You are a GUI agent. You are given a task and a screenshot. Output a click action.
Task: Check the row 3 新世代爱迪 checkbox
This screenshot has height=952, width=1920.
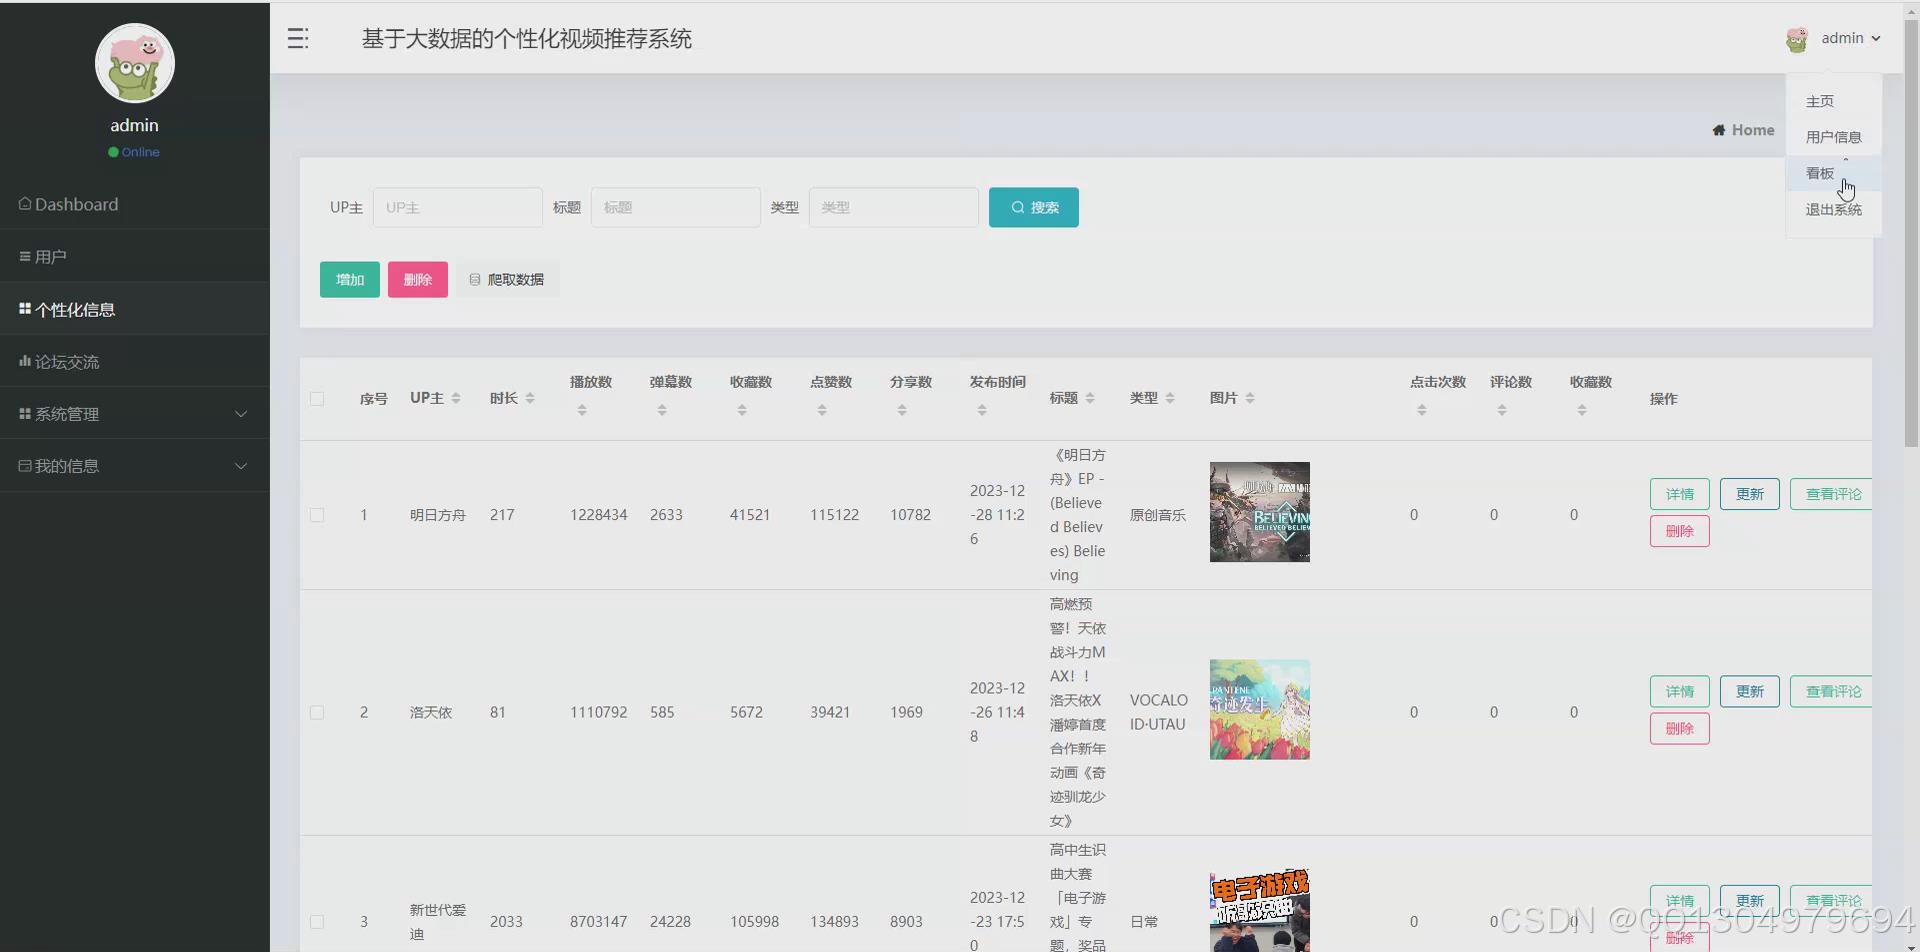[x=317, y=921]
